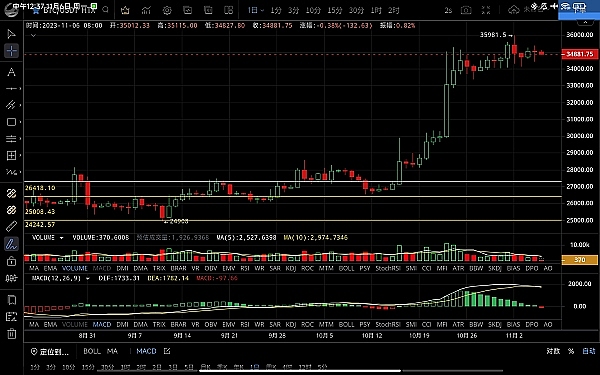Viewport: 600px width, 375px height.
Task: Open the cloud save icon
Action: click(x=514, y=10)
